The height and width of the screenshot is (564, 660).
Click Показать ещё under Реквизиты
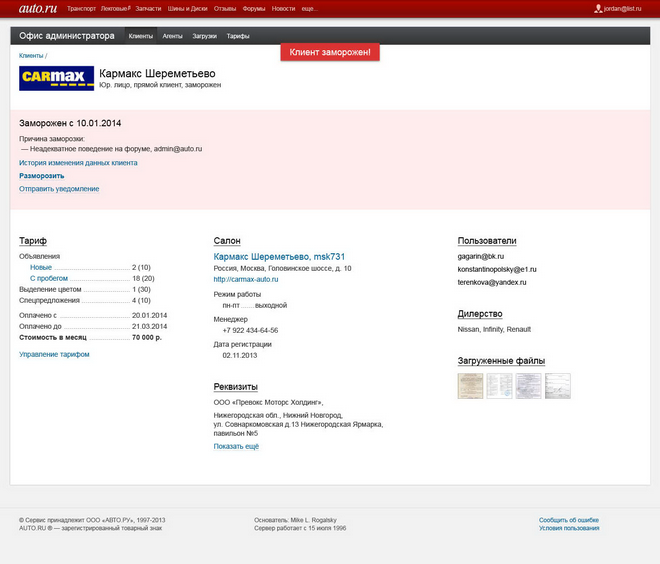click(x=236, y=447)
